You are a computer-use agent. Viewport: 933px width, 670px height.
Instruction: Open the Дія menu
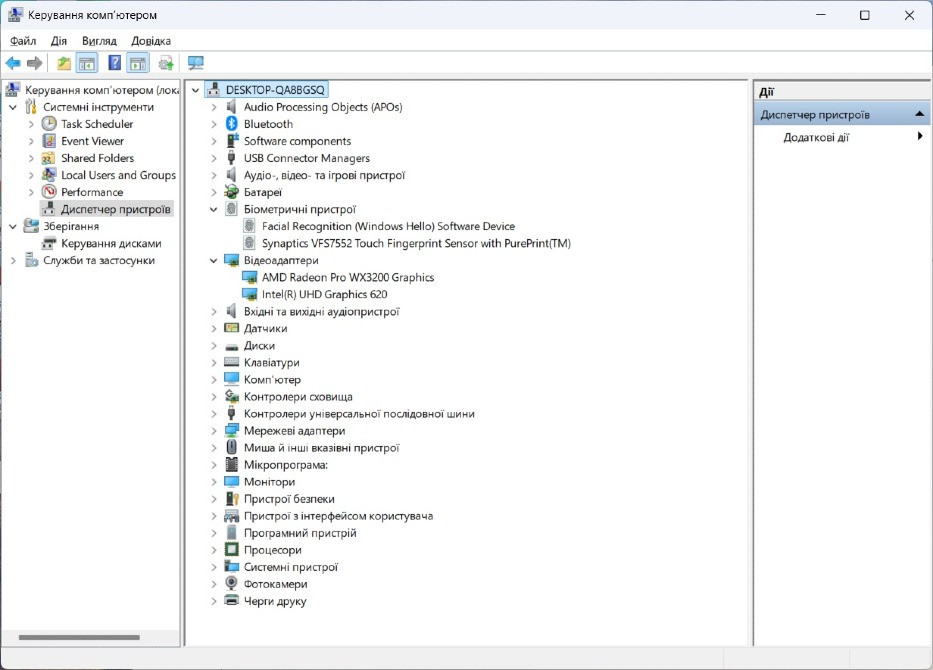tap(59, 41)
